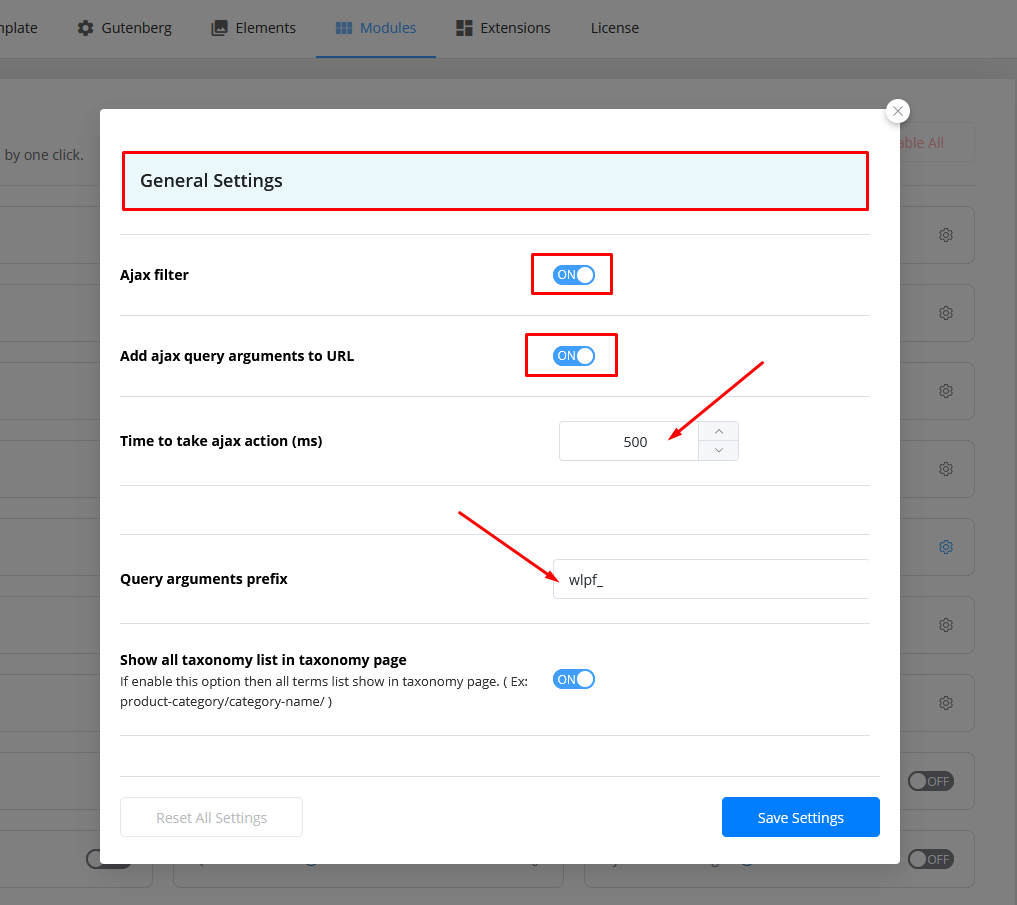Focus the Time to take ajax action field
Screen dimensions: 1017x905
[628, 441]
